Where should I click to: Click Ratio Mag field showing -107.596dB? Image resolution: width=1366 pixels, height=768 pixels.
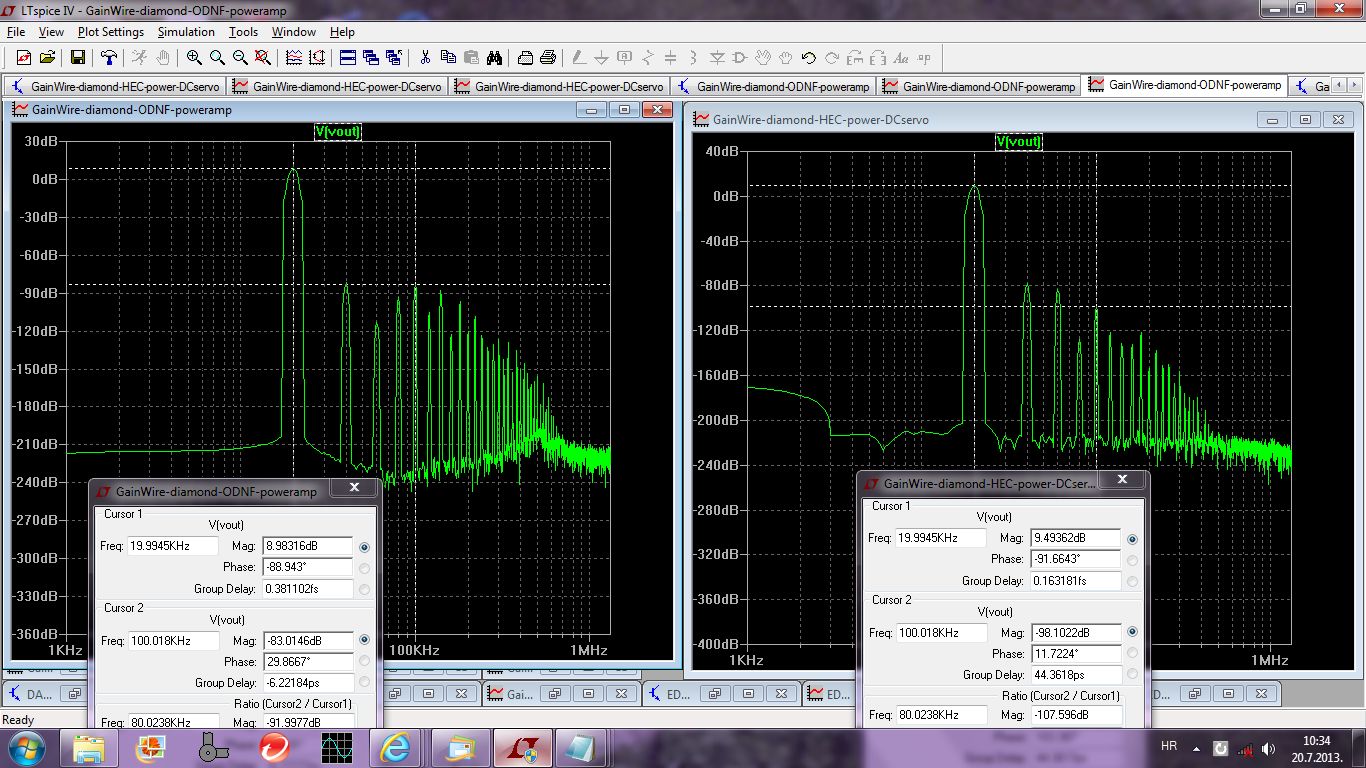1075,715
